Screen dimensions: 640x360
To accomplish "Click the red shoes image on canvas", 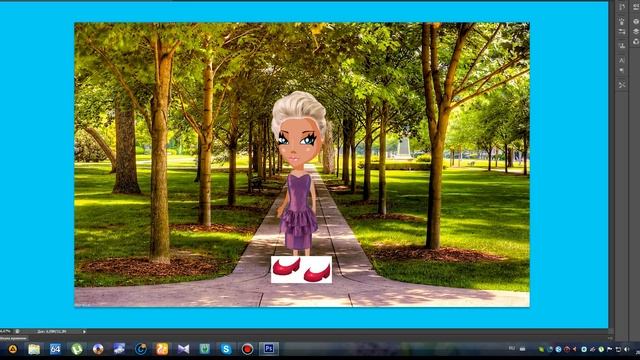I will click(301, 269).
